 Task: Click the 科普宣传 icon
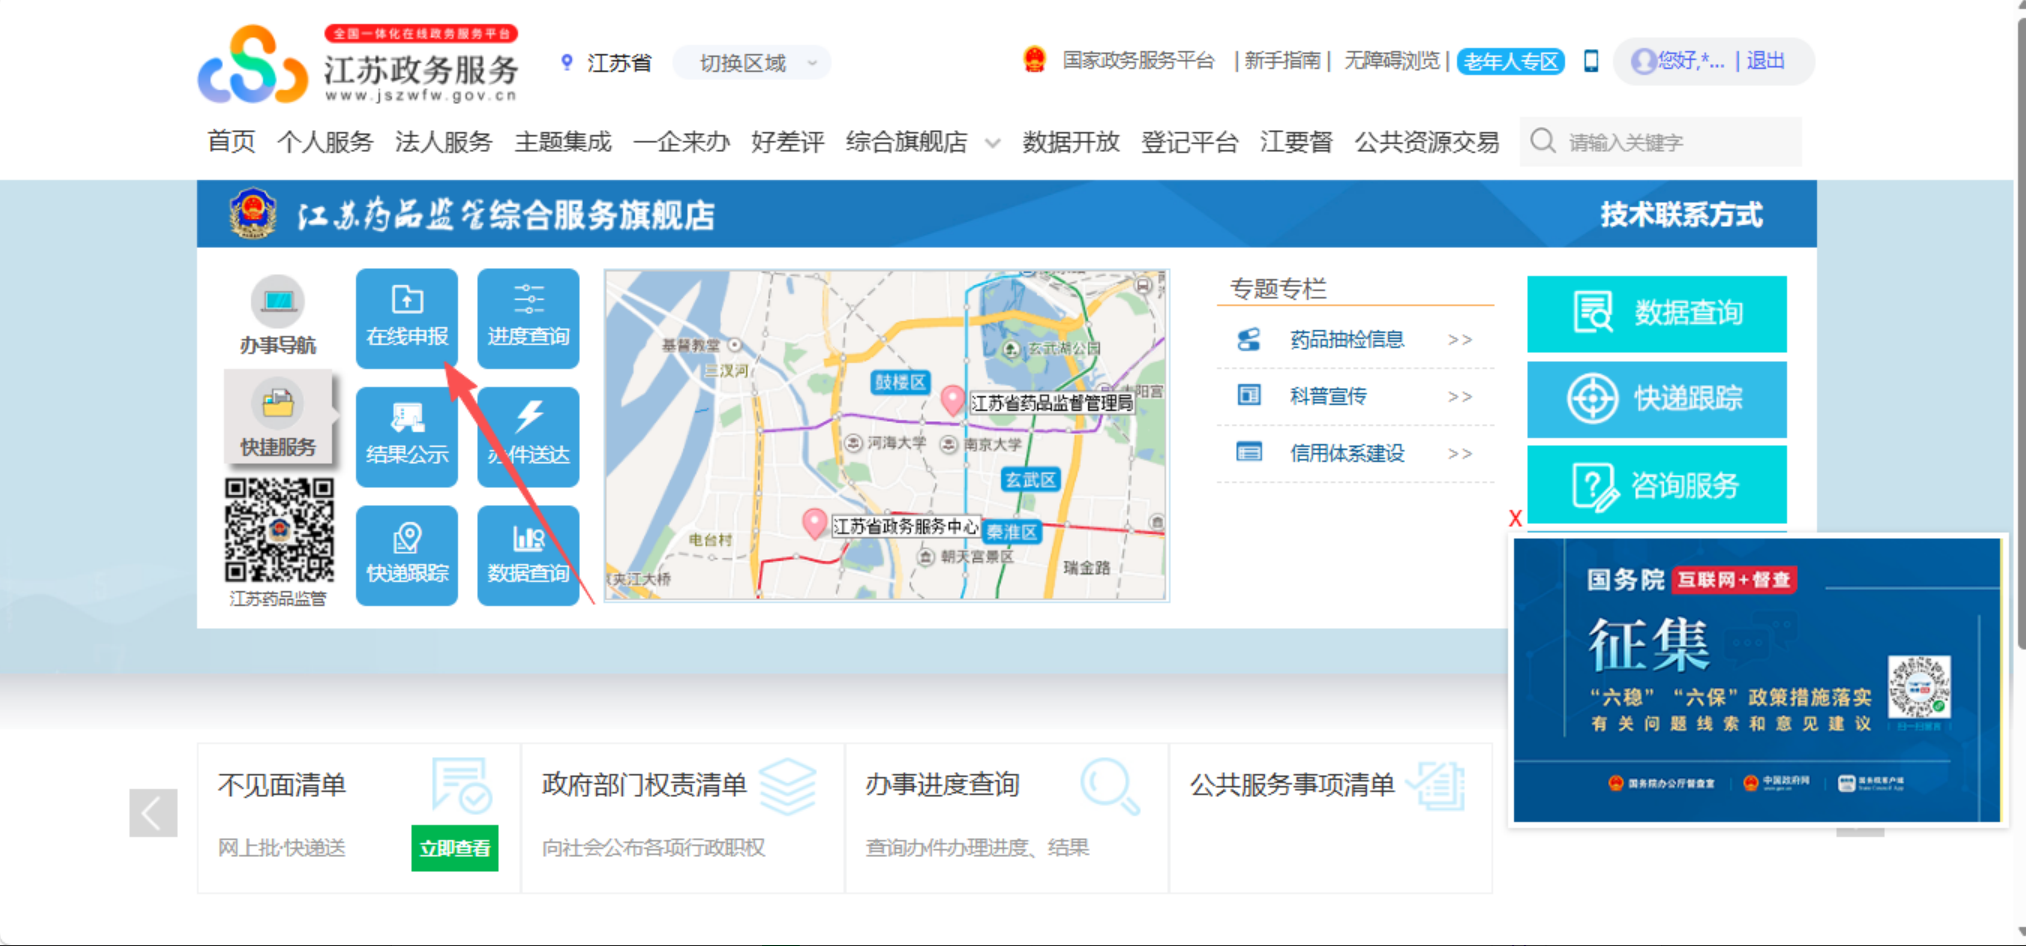tap(1249, 396)
